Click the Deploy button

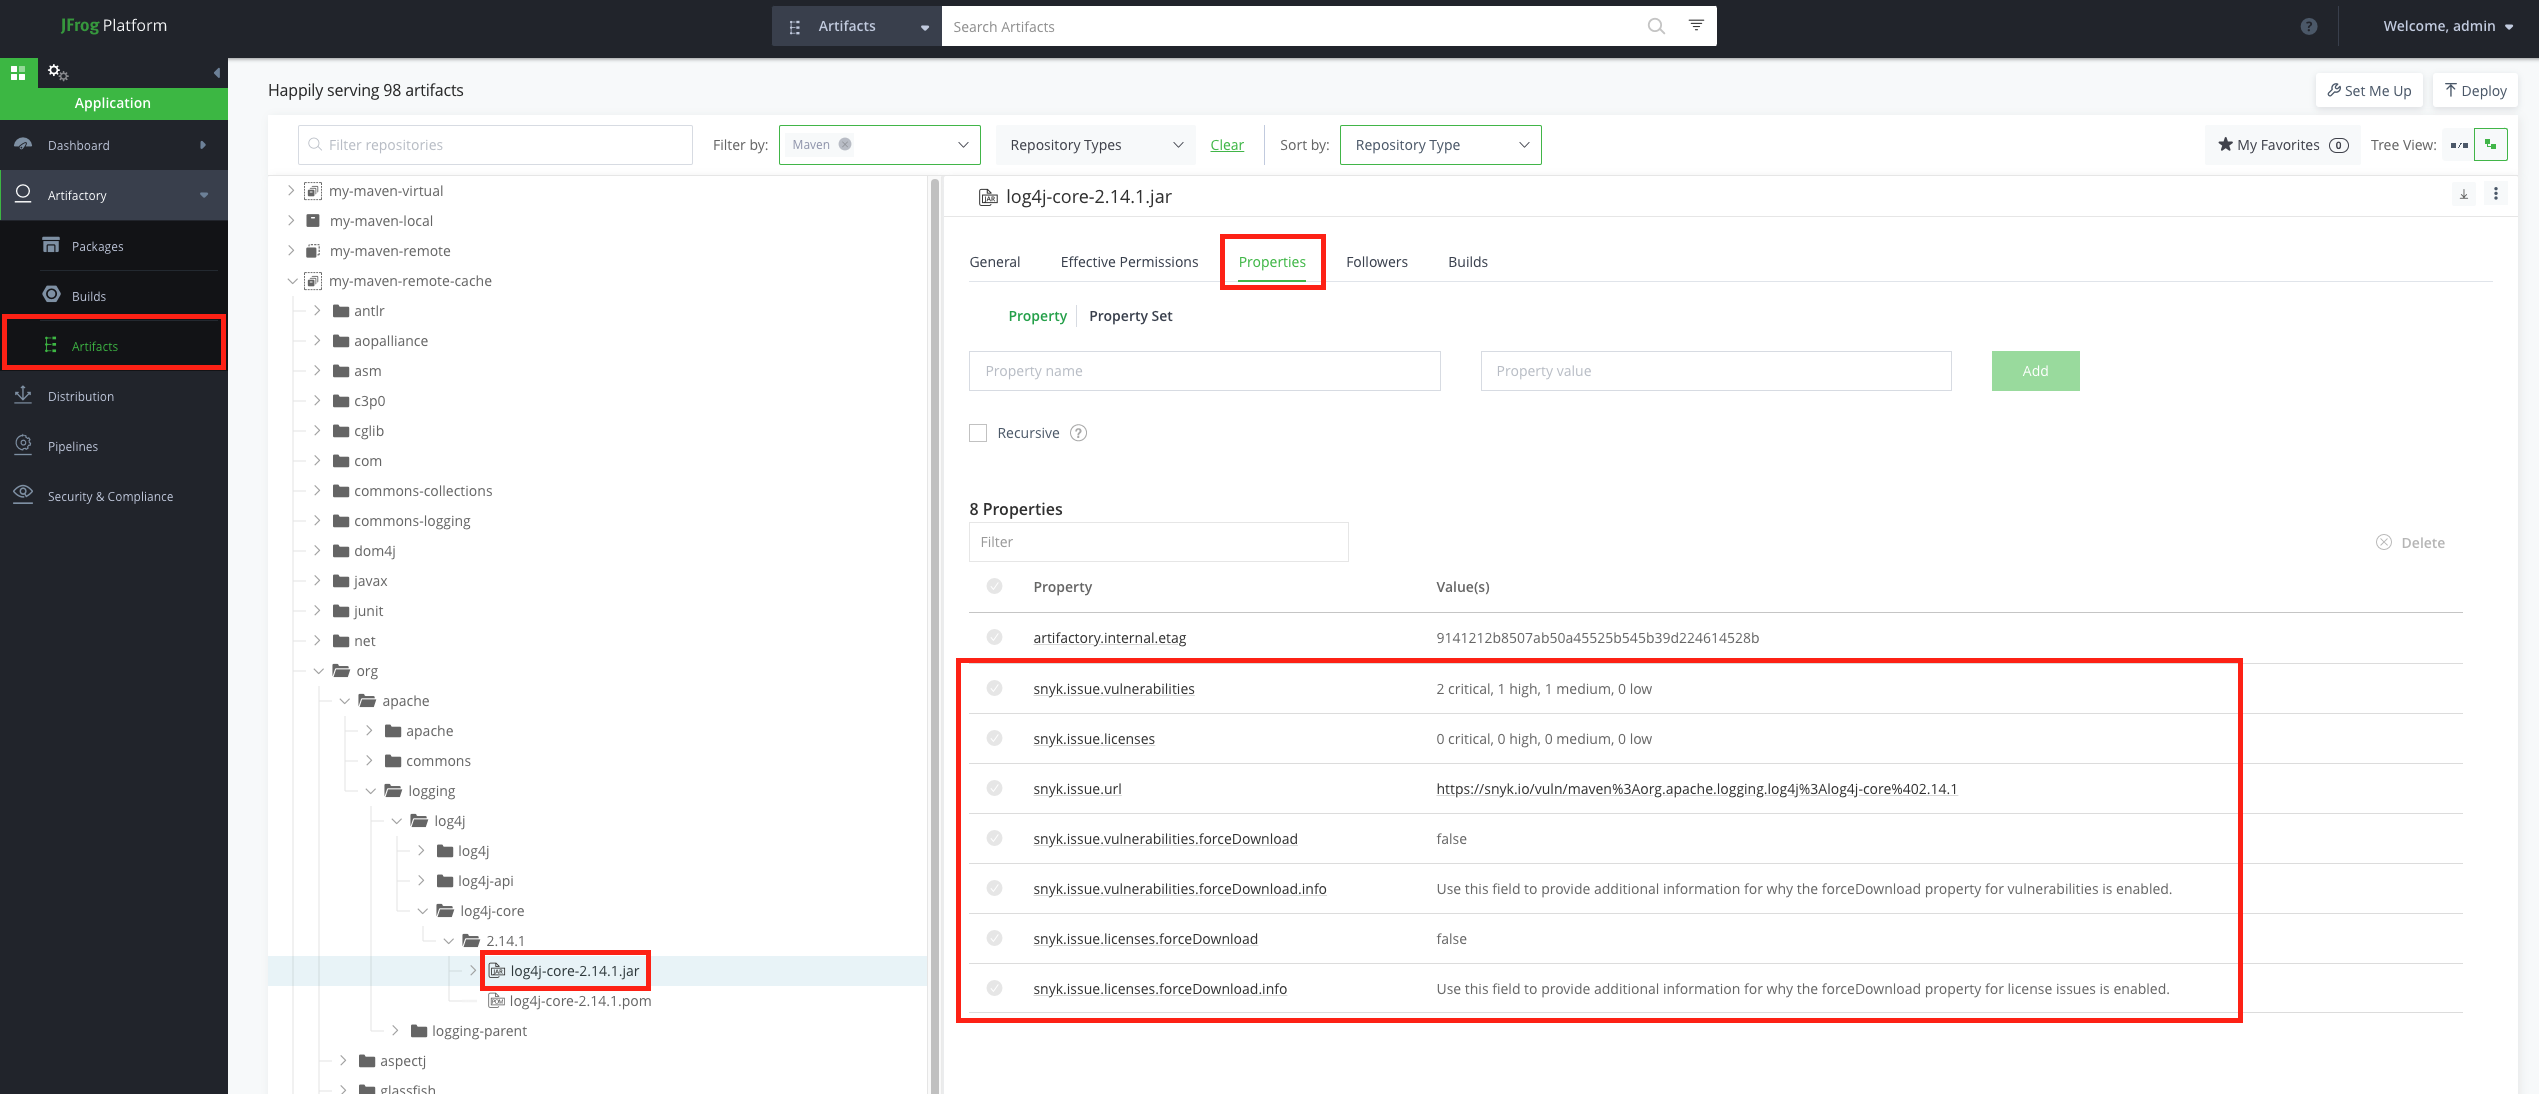pyautogui.click(x=2475, y=91)
